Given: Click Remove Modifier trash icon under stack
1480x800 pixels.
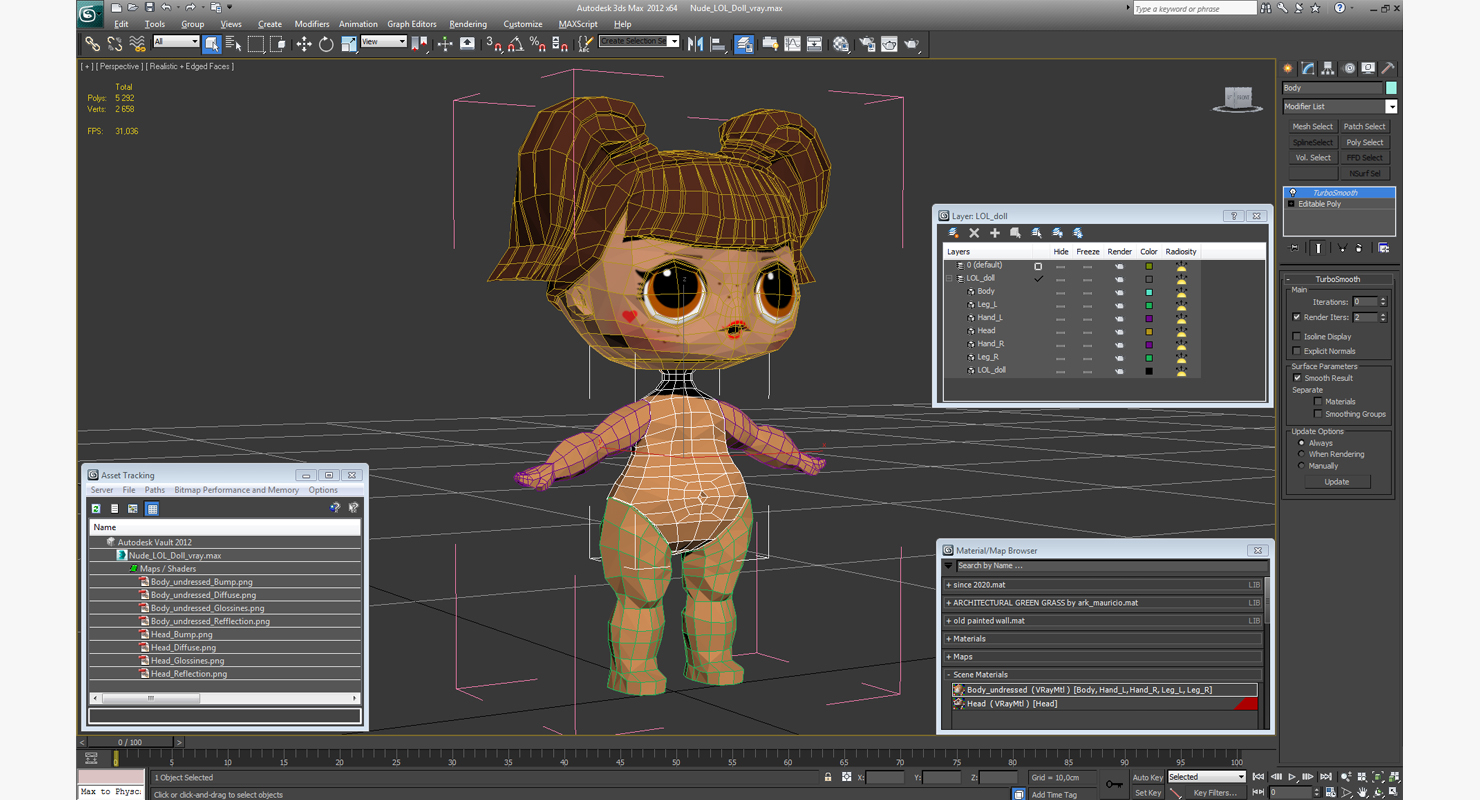Looking at the screenshot, I should pos(1360,248).
